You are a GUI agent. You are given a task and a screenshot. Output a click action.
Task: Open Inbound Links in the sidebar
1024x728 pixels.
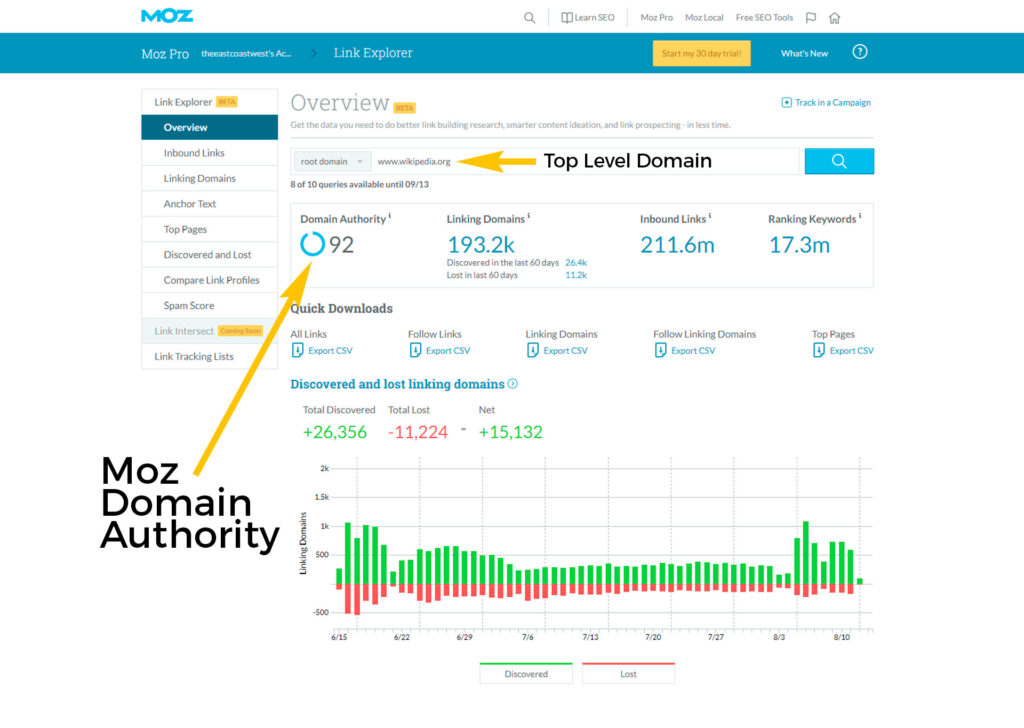click(x=210, y=153)
